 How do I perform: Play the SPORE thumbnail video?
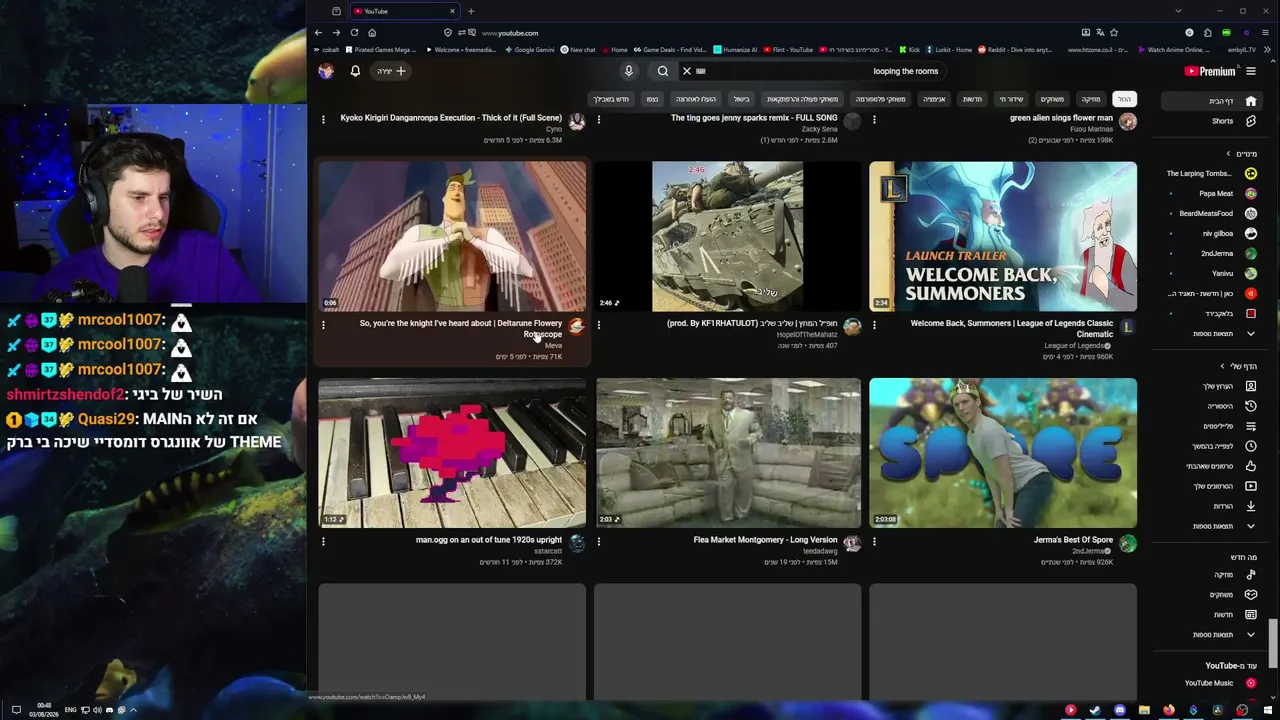coord(1003,453)
